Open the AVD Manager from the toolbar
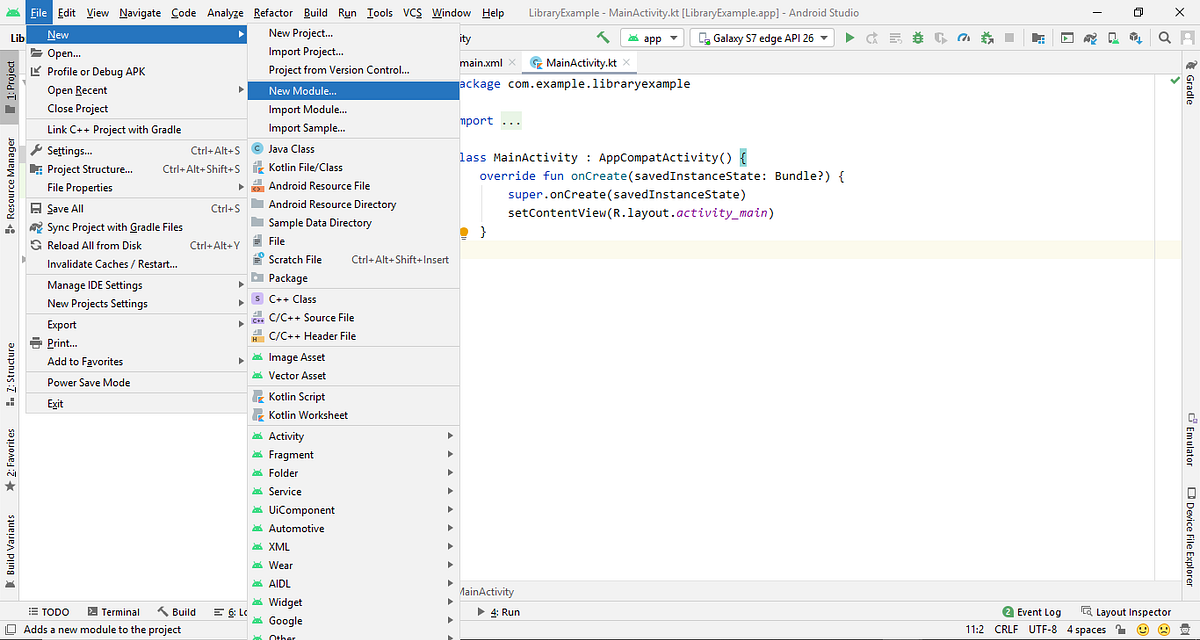This screenshot has height=640, width=1200. tap(1111, 36)
